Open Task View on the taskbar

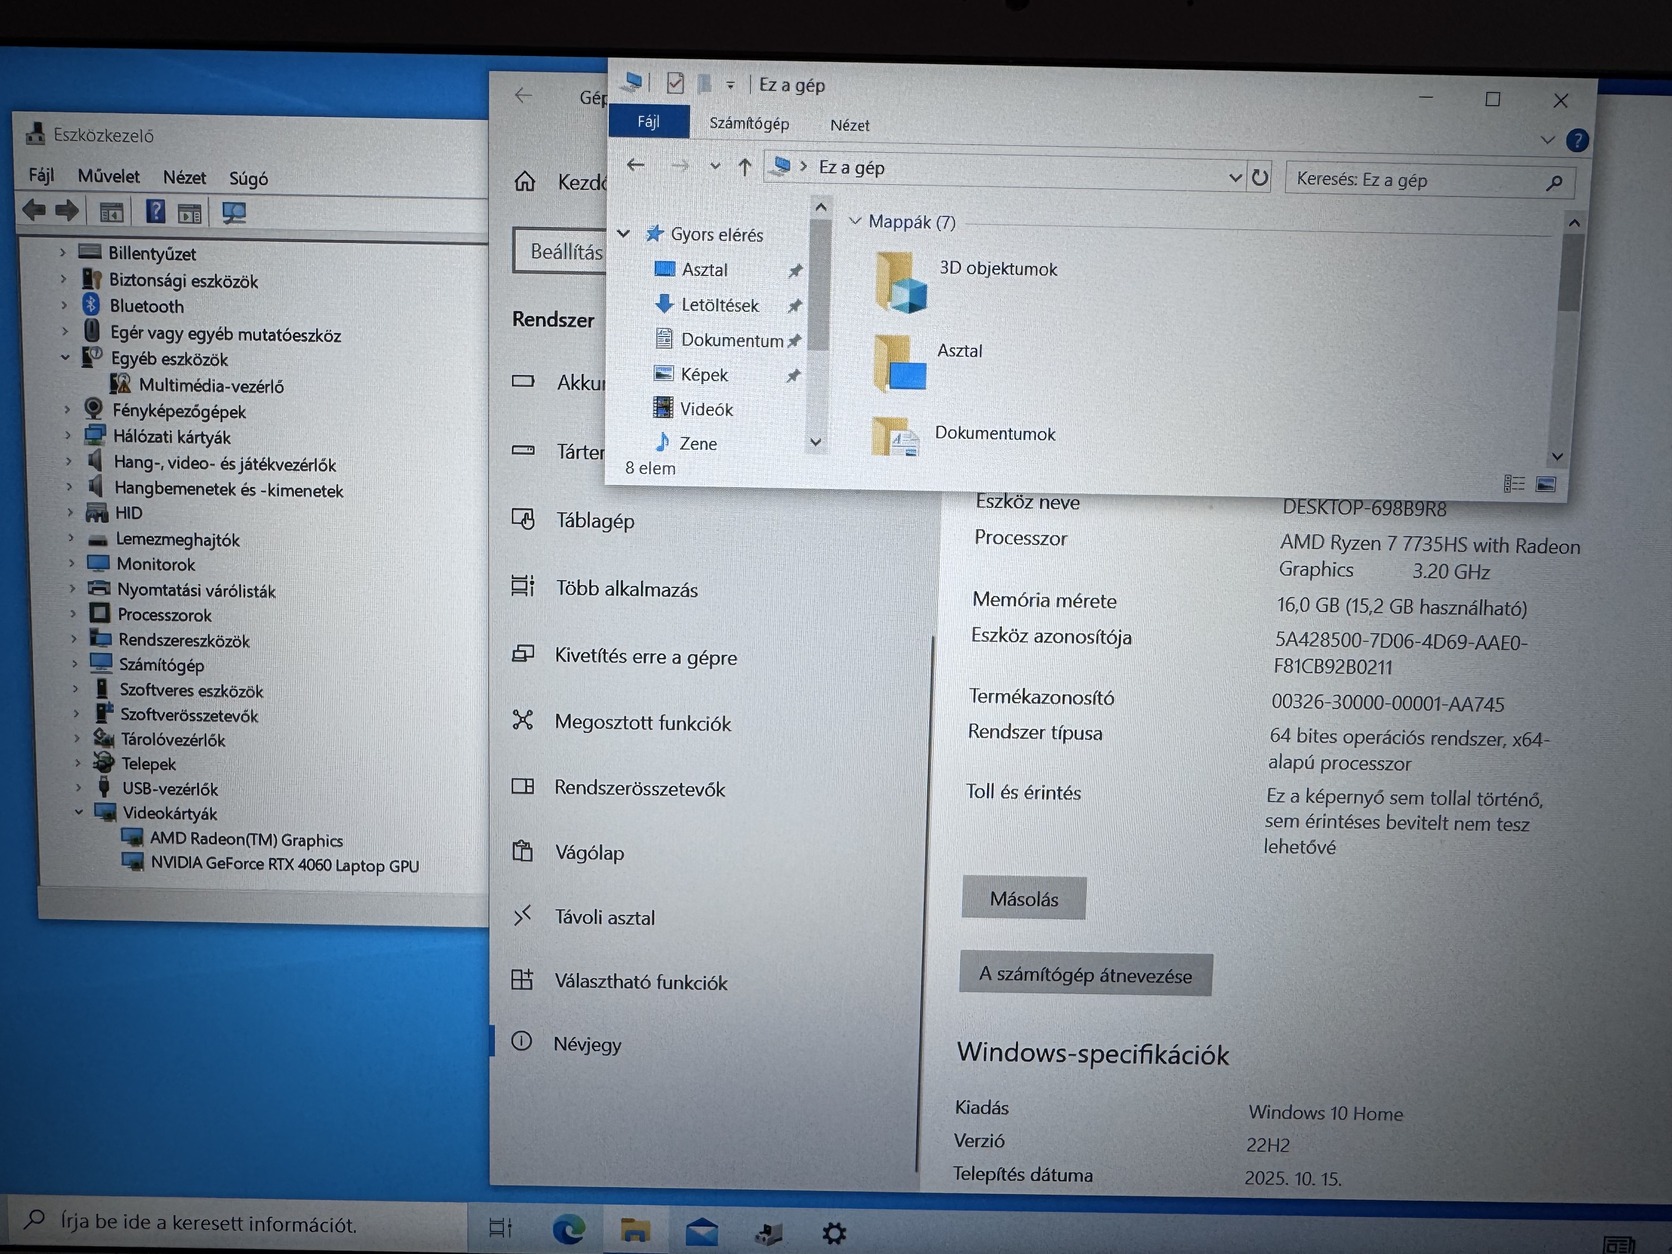coord(500,1227)
